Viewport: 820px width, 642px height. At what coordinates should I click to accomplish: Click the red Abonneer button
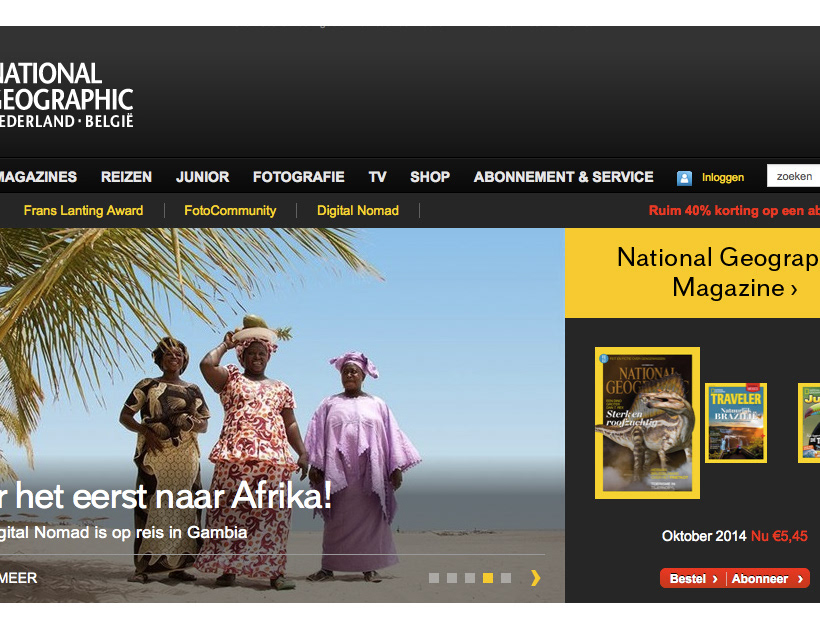click(768, 578)
